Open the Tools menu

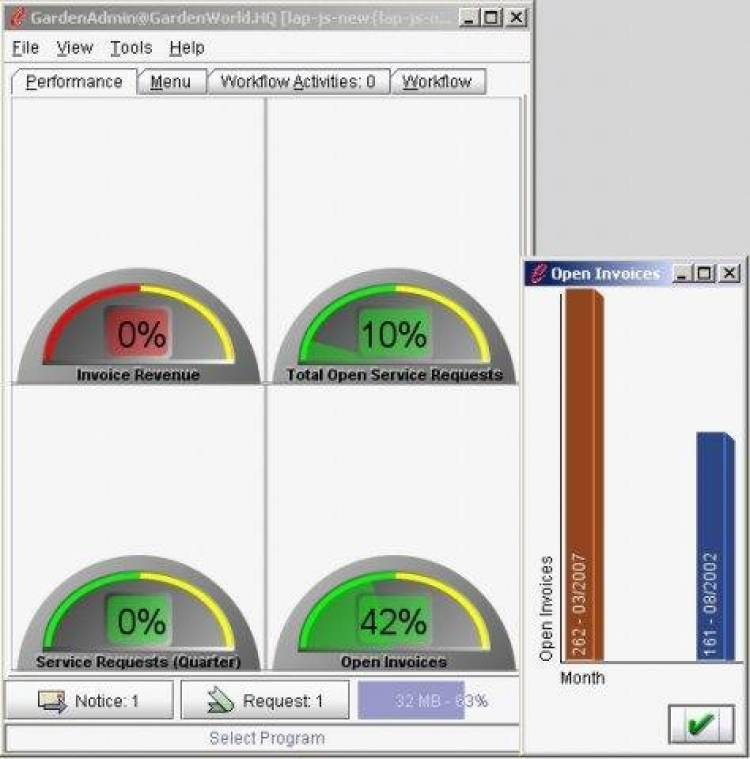[131, 48]
